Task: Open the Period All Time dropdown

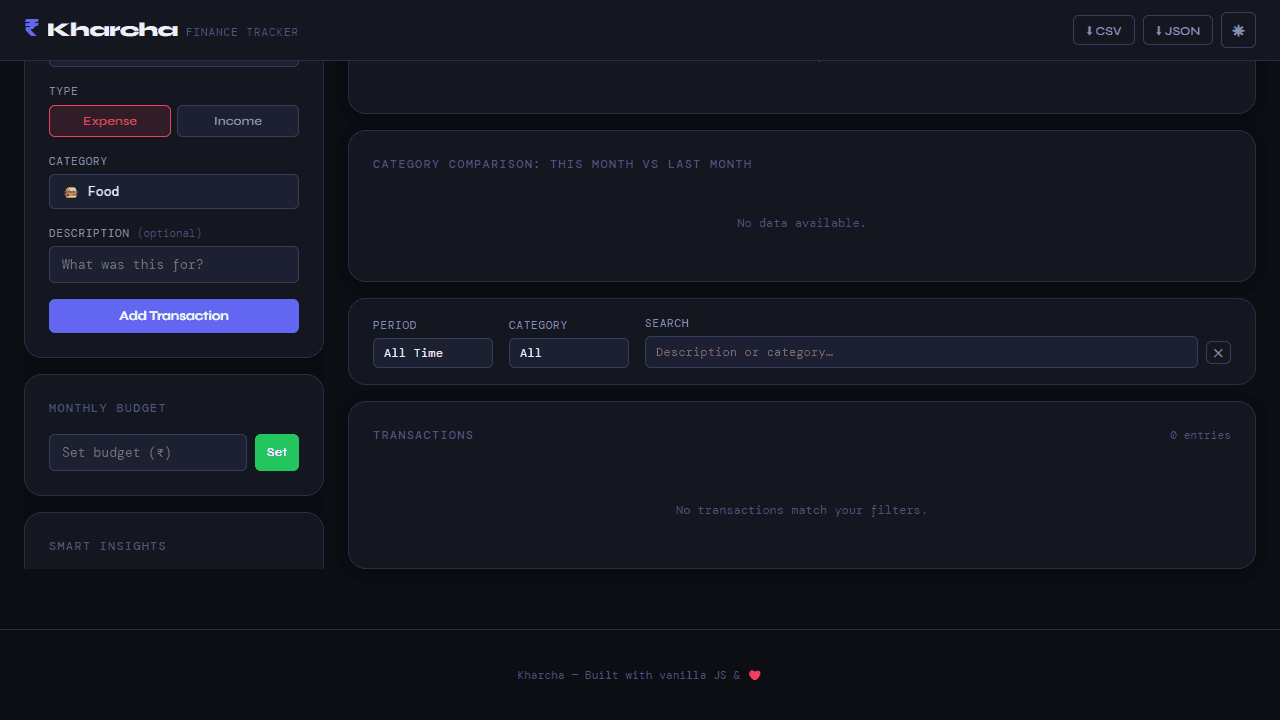Action: 433,353
